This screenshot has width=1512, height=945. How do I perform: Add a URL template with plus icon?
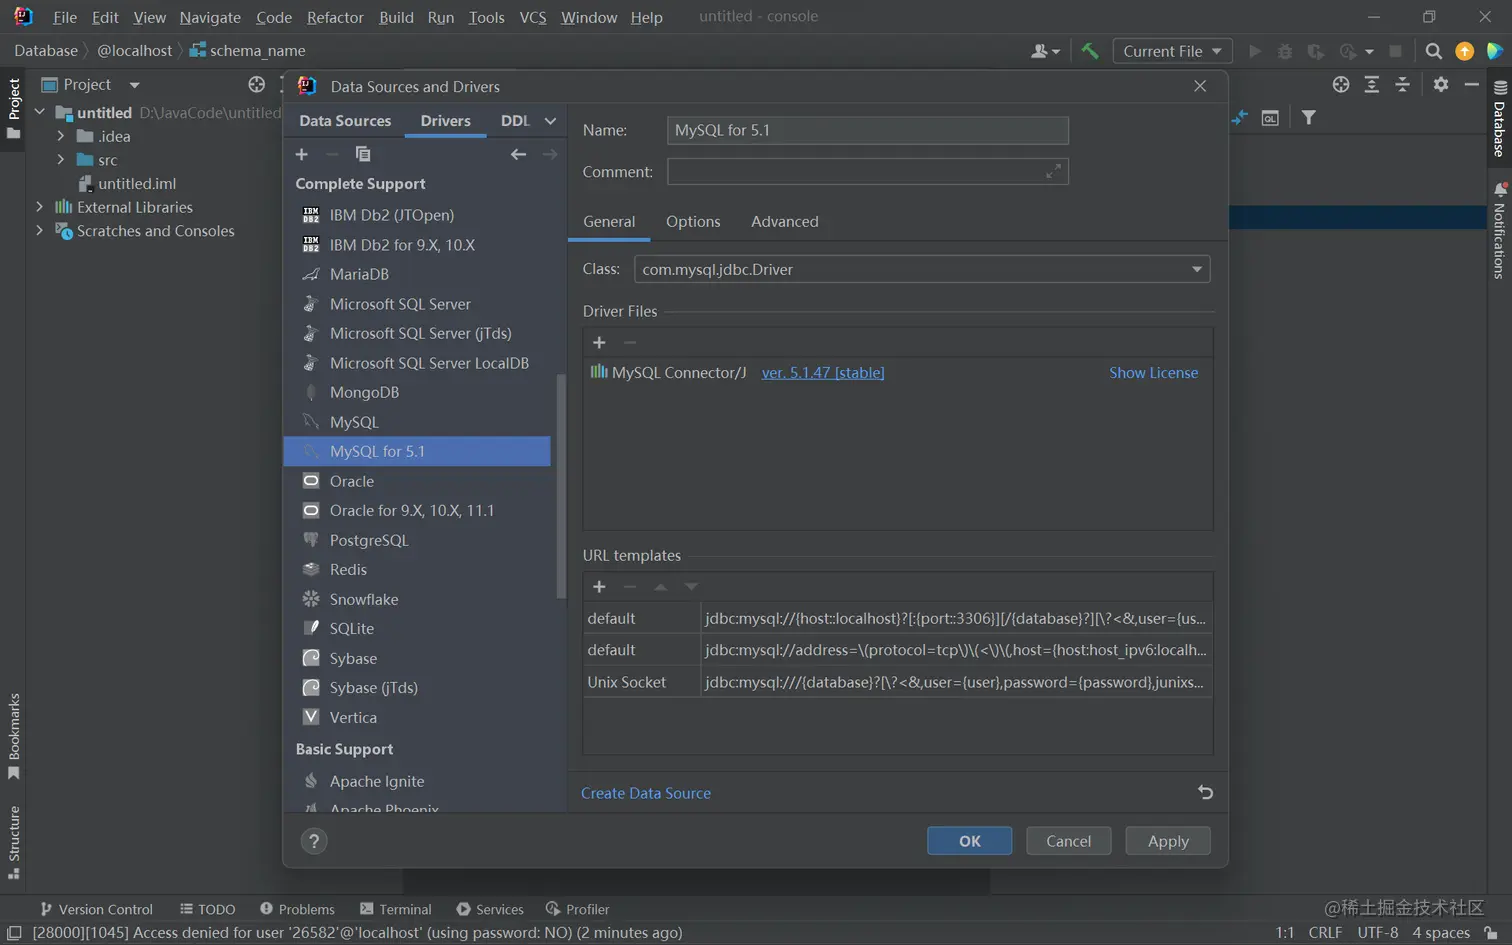pyautogui.click(x=599, y=586)
